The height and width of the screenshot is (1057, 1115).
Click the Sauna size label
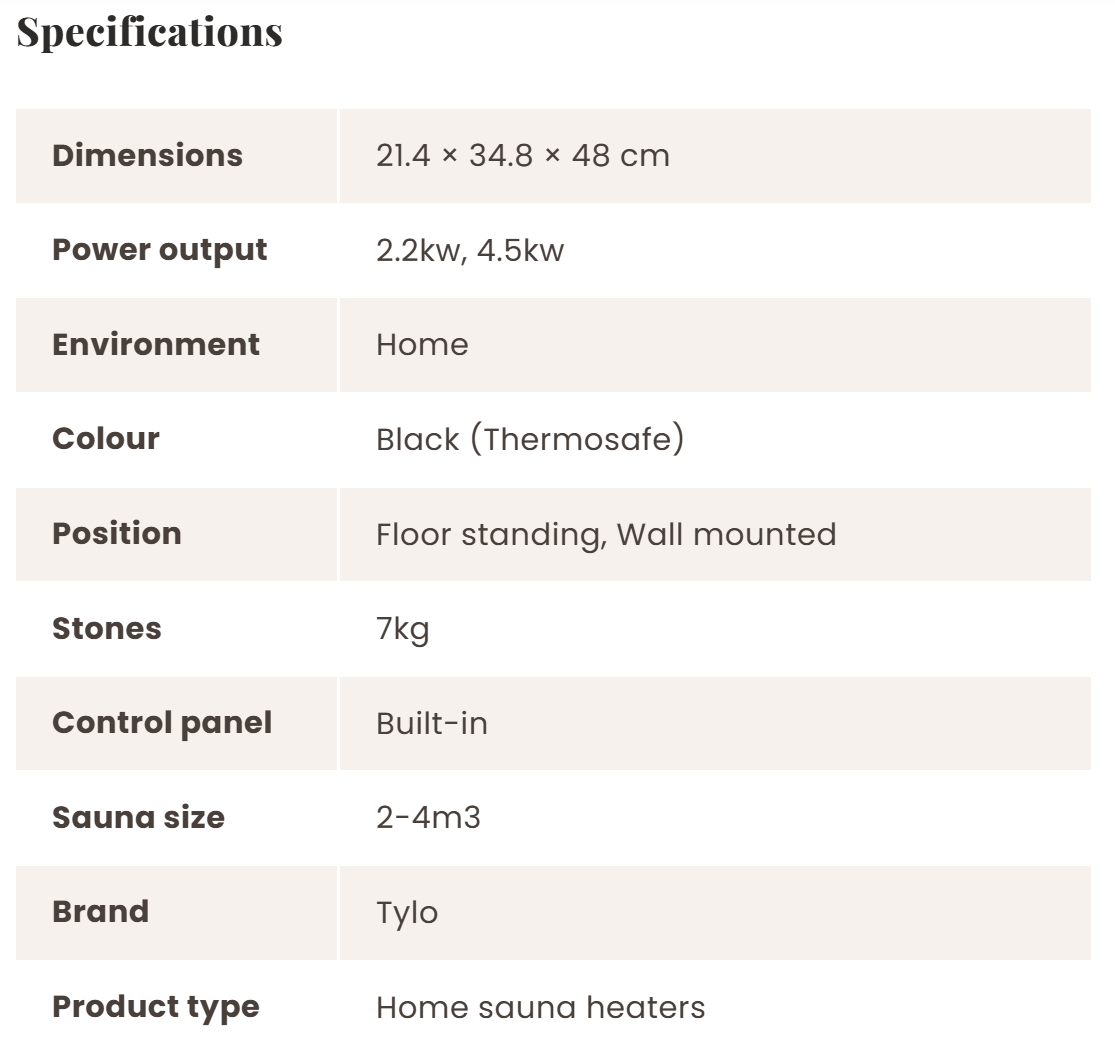coord(138,817)
